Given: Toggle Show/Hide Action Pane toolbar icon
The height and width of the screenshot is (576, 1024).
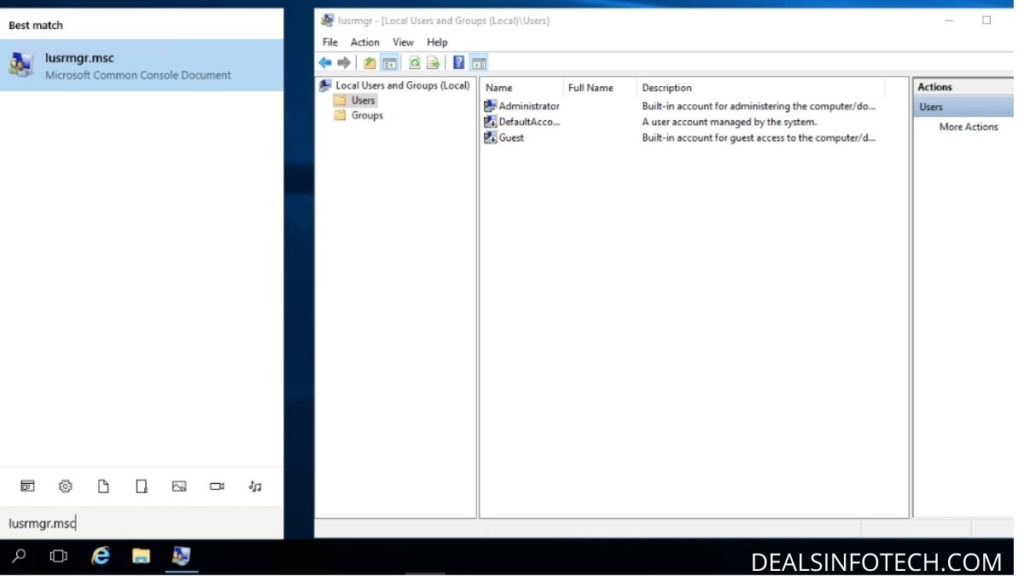Looking at the screenshot, I should [479, 63].
